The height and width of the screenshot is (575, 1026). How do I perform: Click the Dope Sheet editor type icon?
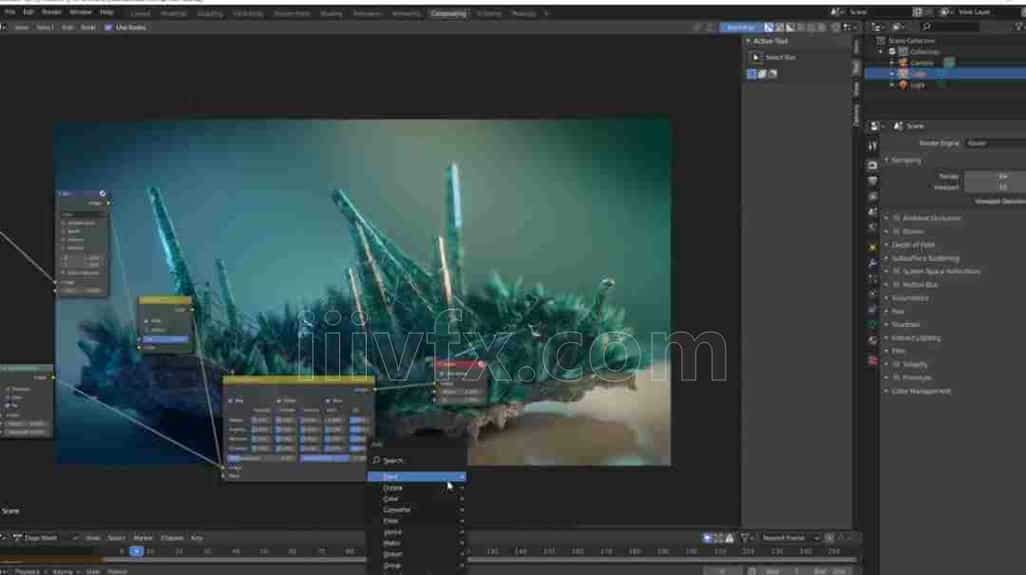click(x=18, y=538)
